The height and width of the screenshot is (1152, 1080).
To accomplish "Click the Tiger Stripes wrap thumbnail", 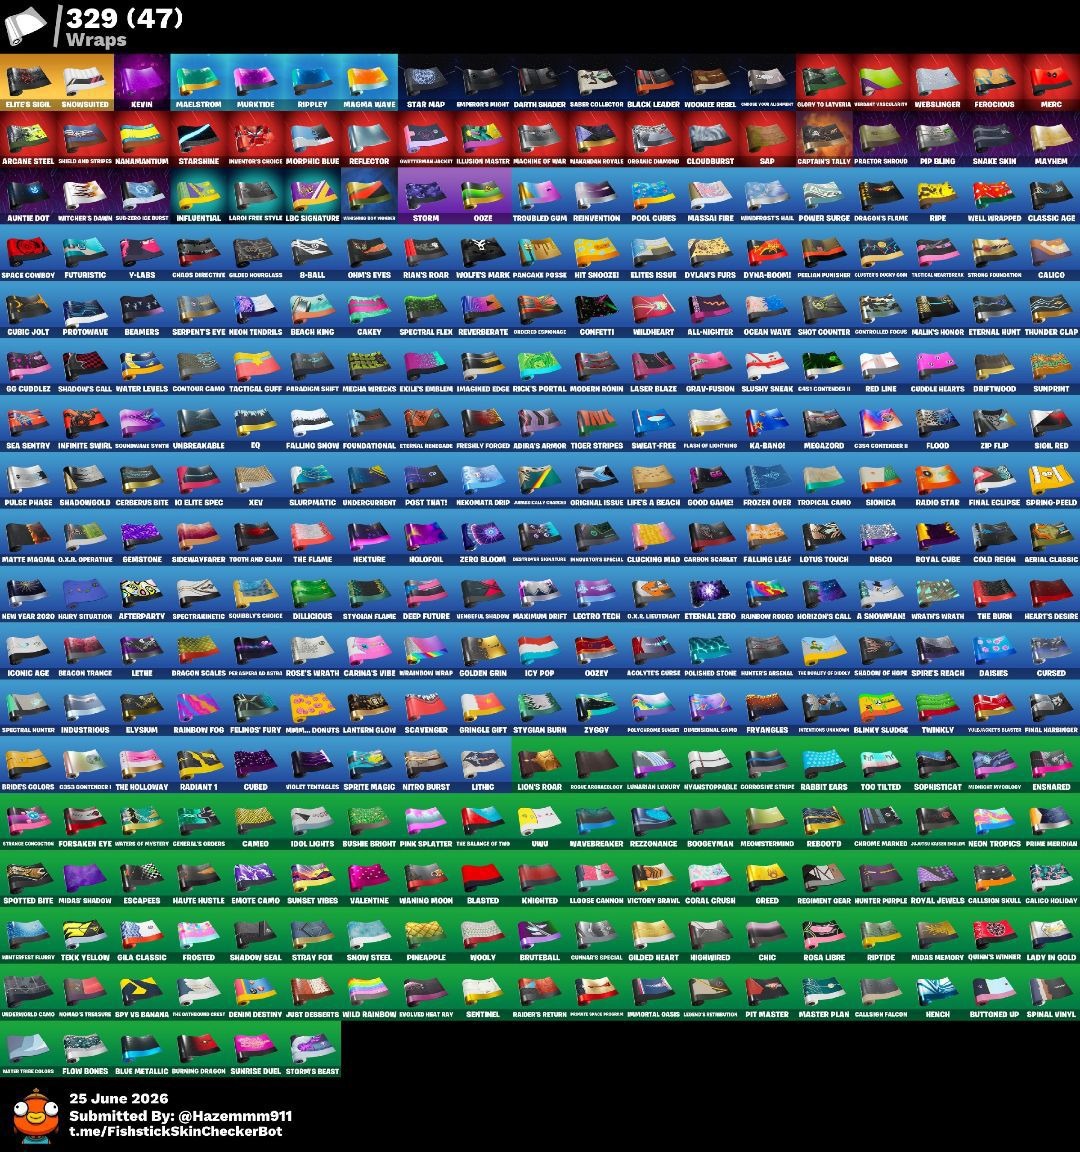I will (x=597, y=423).
